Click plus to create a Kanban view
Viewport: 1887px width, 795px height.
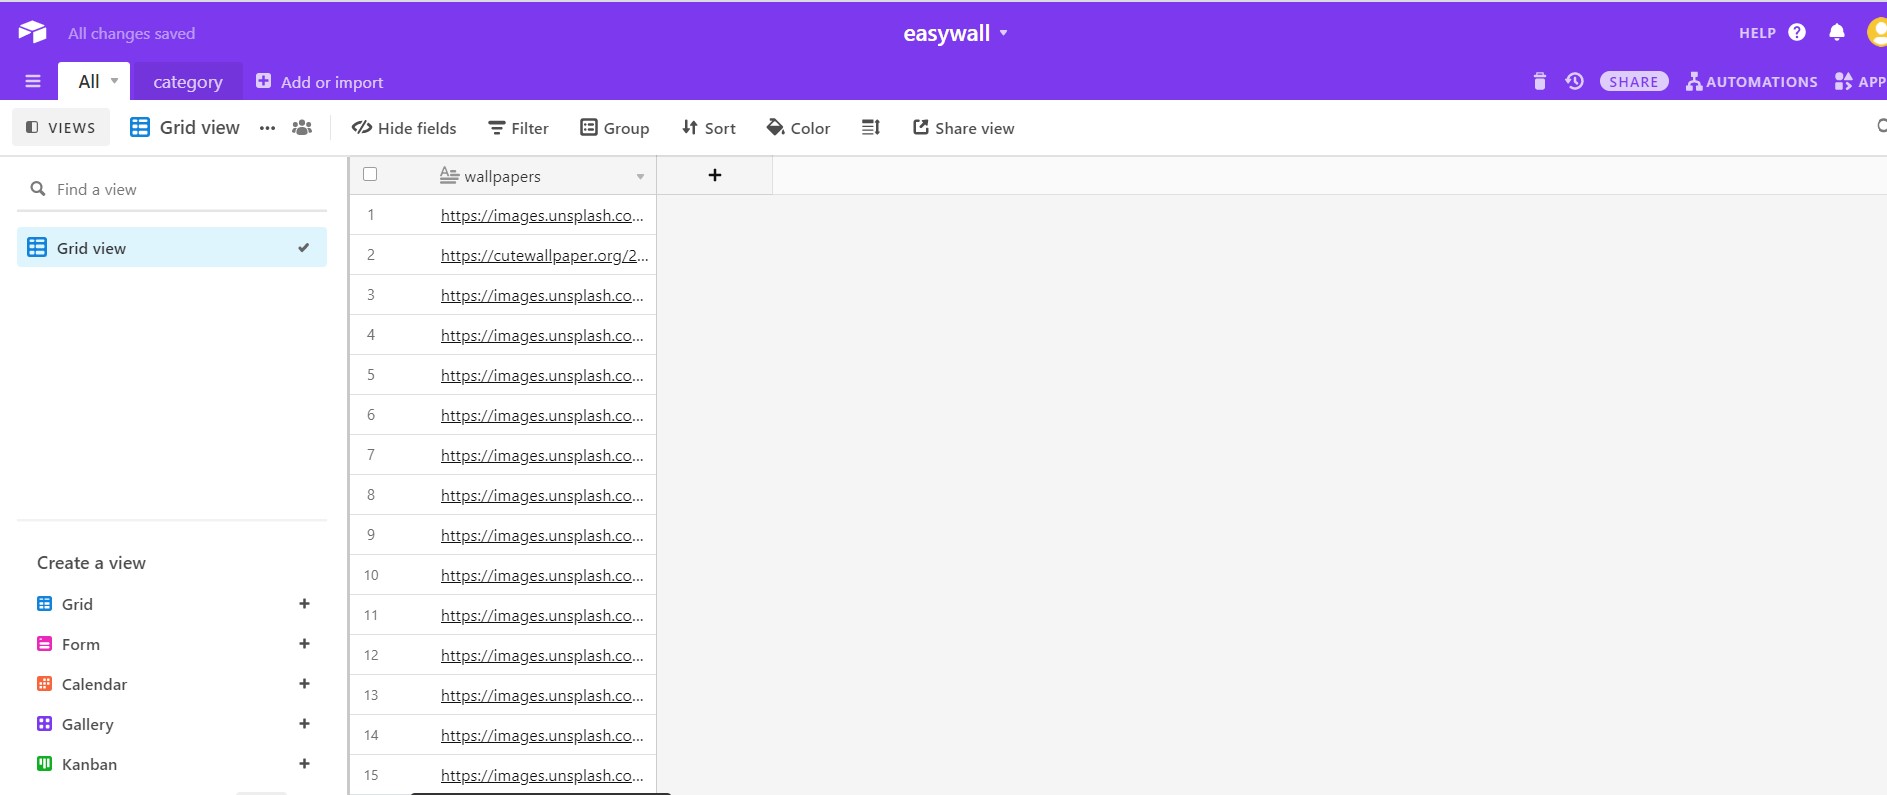point(304,764)
